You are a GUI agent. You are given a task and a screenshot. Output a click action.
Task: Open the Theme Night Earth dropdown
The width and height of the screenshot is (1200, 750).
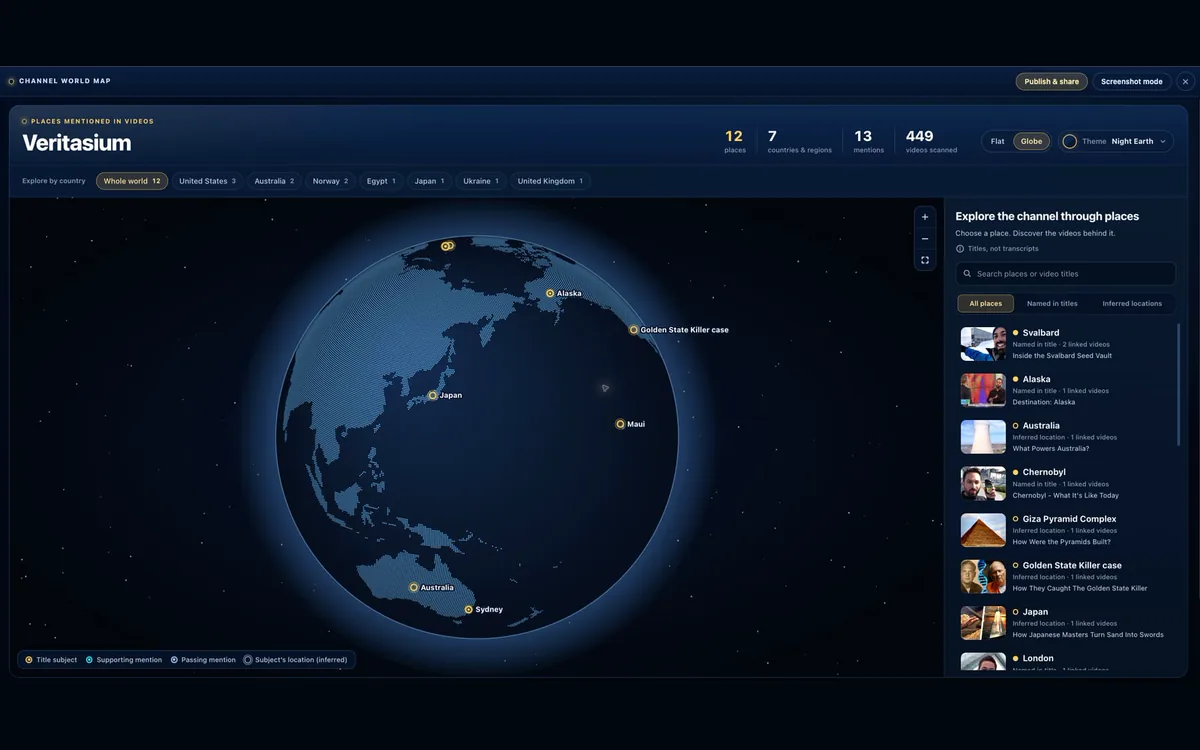click(1116, 142)
